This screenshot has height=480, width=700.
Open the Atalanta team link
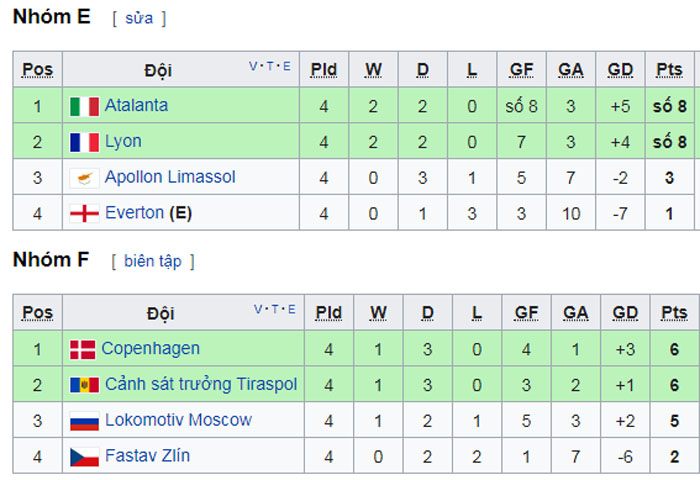[136, 105]
